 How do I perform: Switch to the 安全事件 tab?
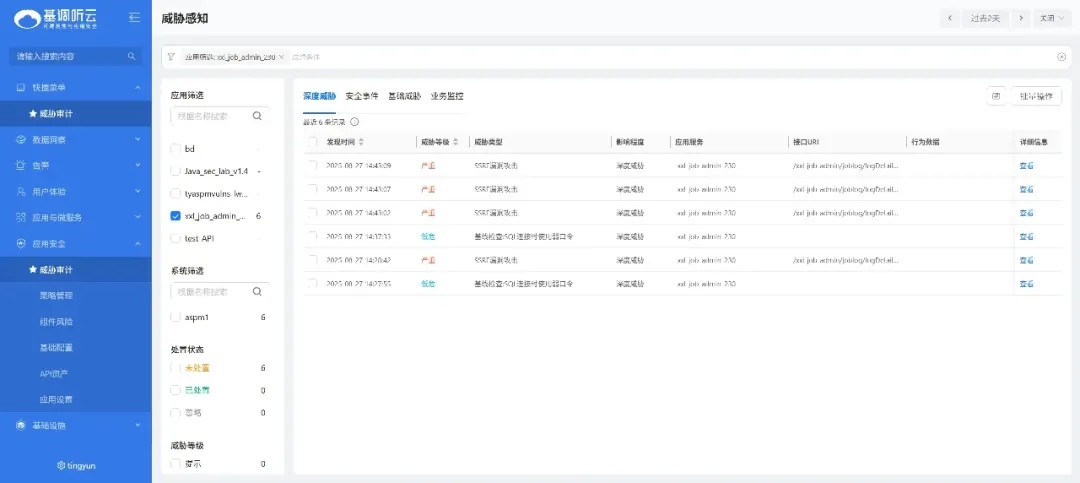coord(361,96)
